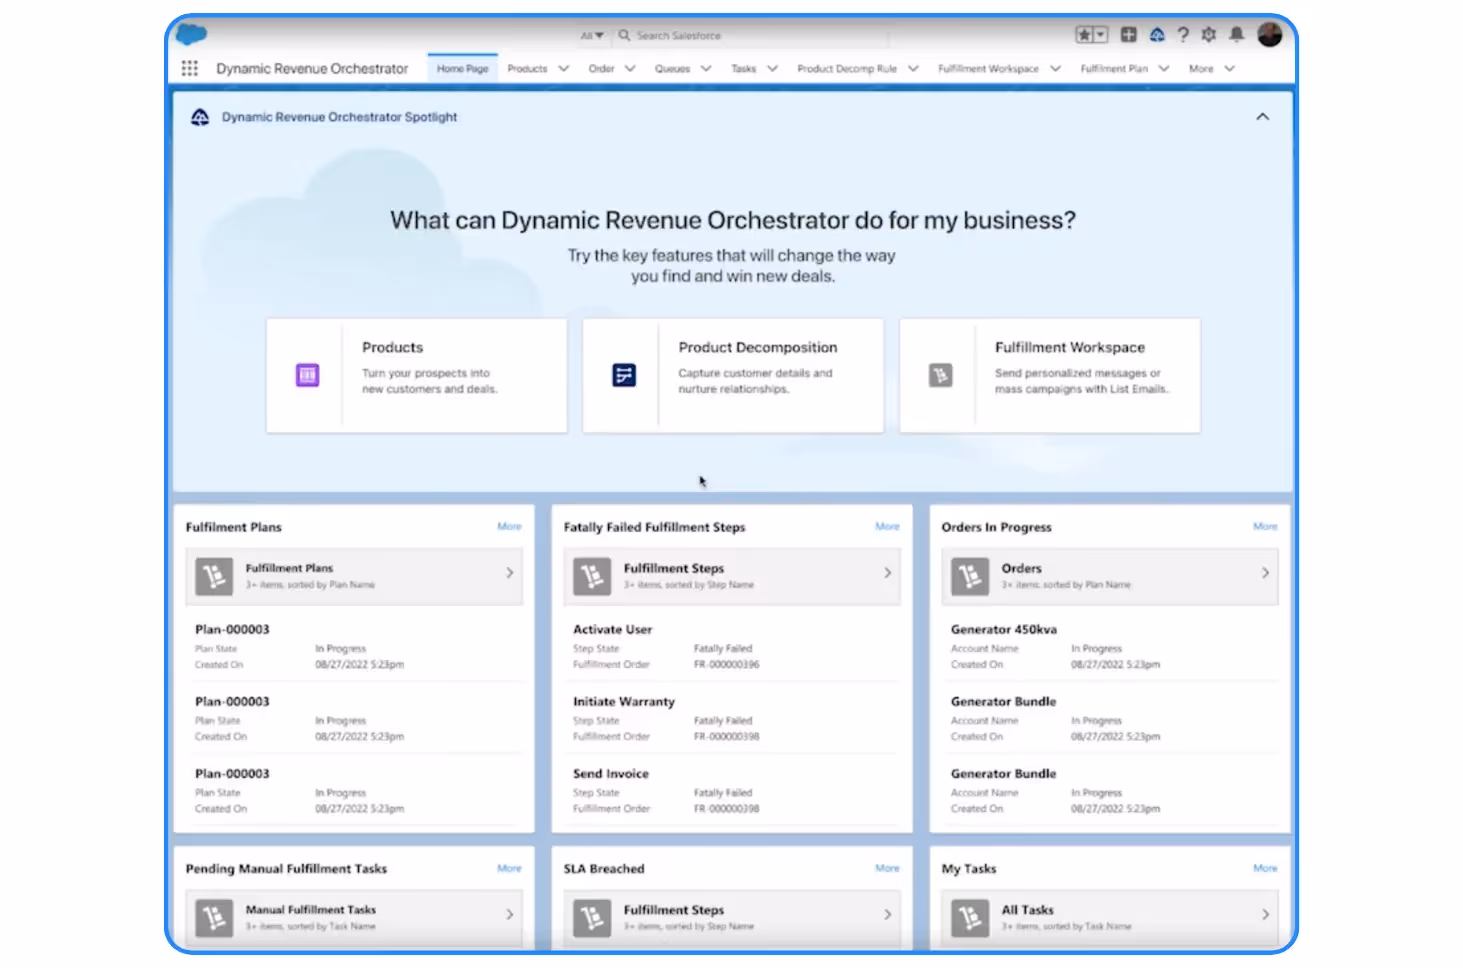Expand the Queues tab dropdown chevron
This screenshot has height=968, width=1463.
pyautogui.click(x=706, y=69)
